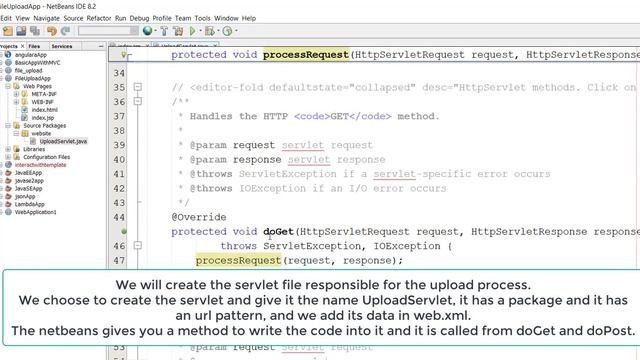
Task: Select the file_upload project
Action: [28, 71]
